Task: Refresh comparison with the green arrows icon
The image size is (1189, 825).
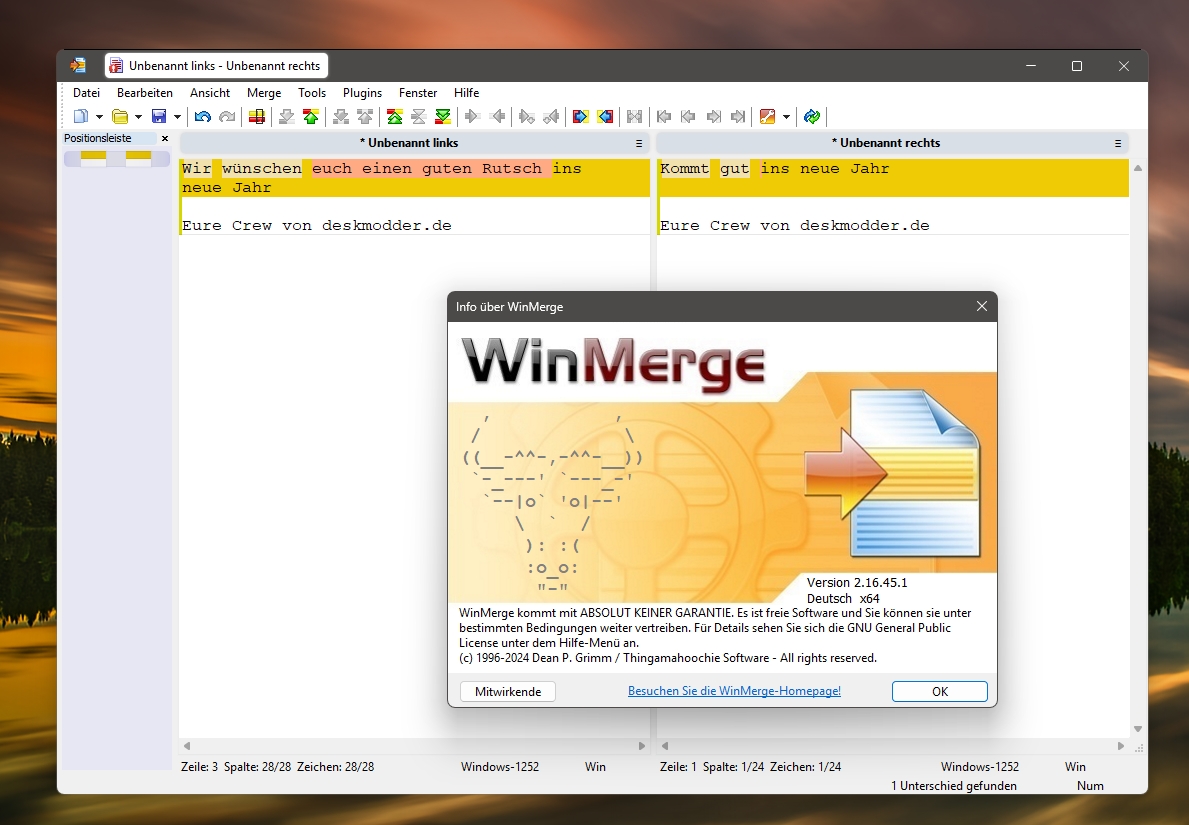Action: click(x=812, y=116)
